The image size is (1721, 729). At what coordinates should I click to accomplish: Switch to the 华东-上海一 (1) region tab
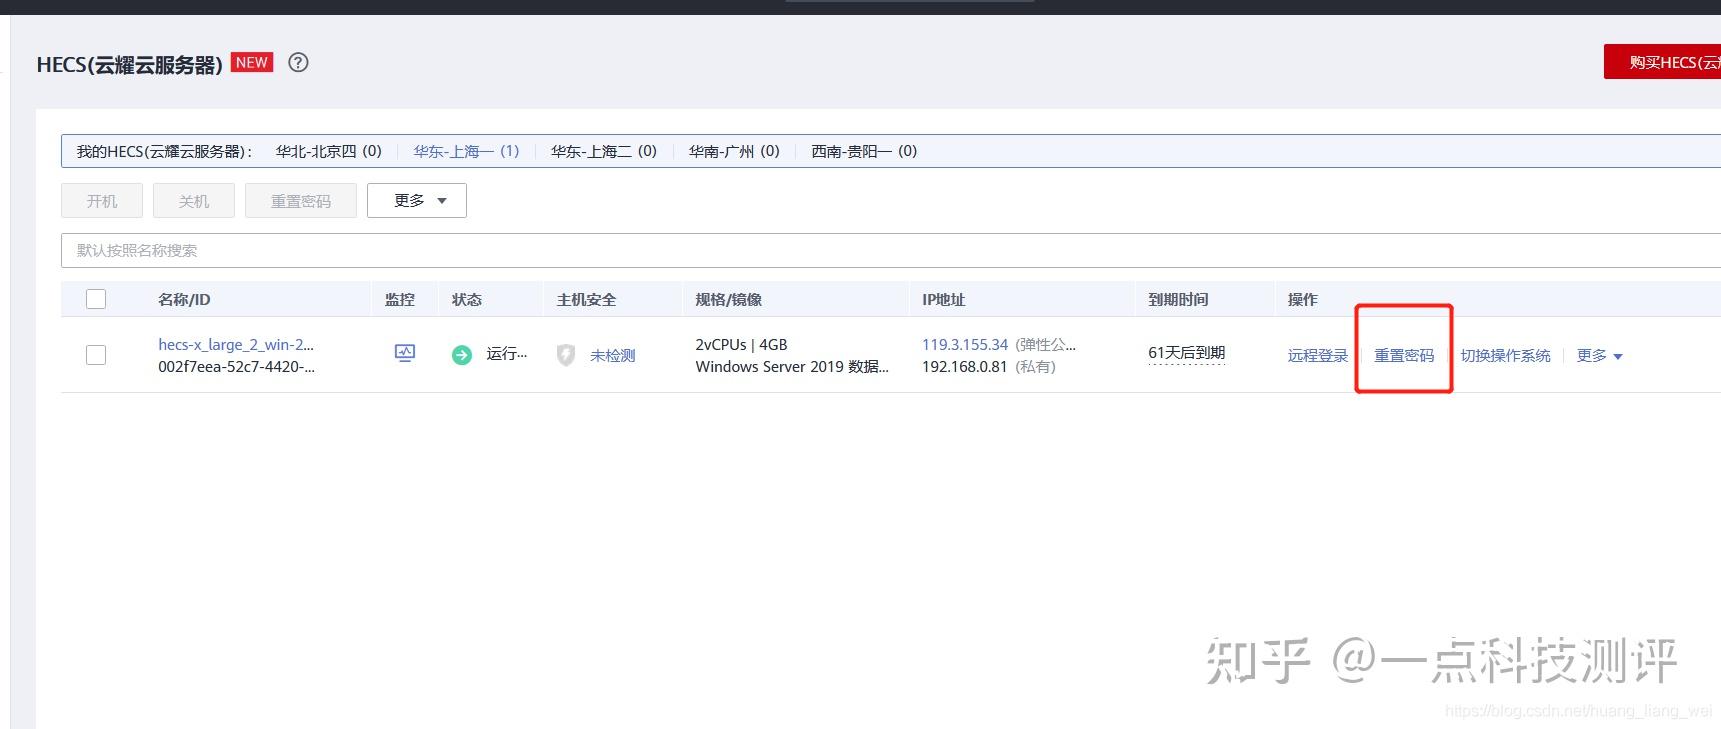[467, 151]
